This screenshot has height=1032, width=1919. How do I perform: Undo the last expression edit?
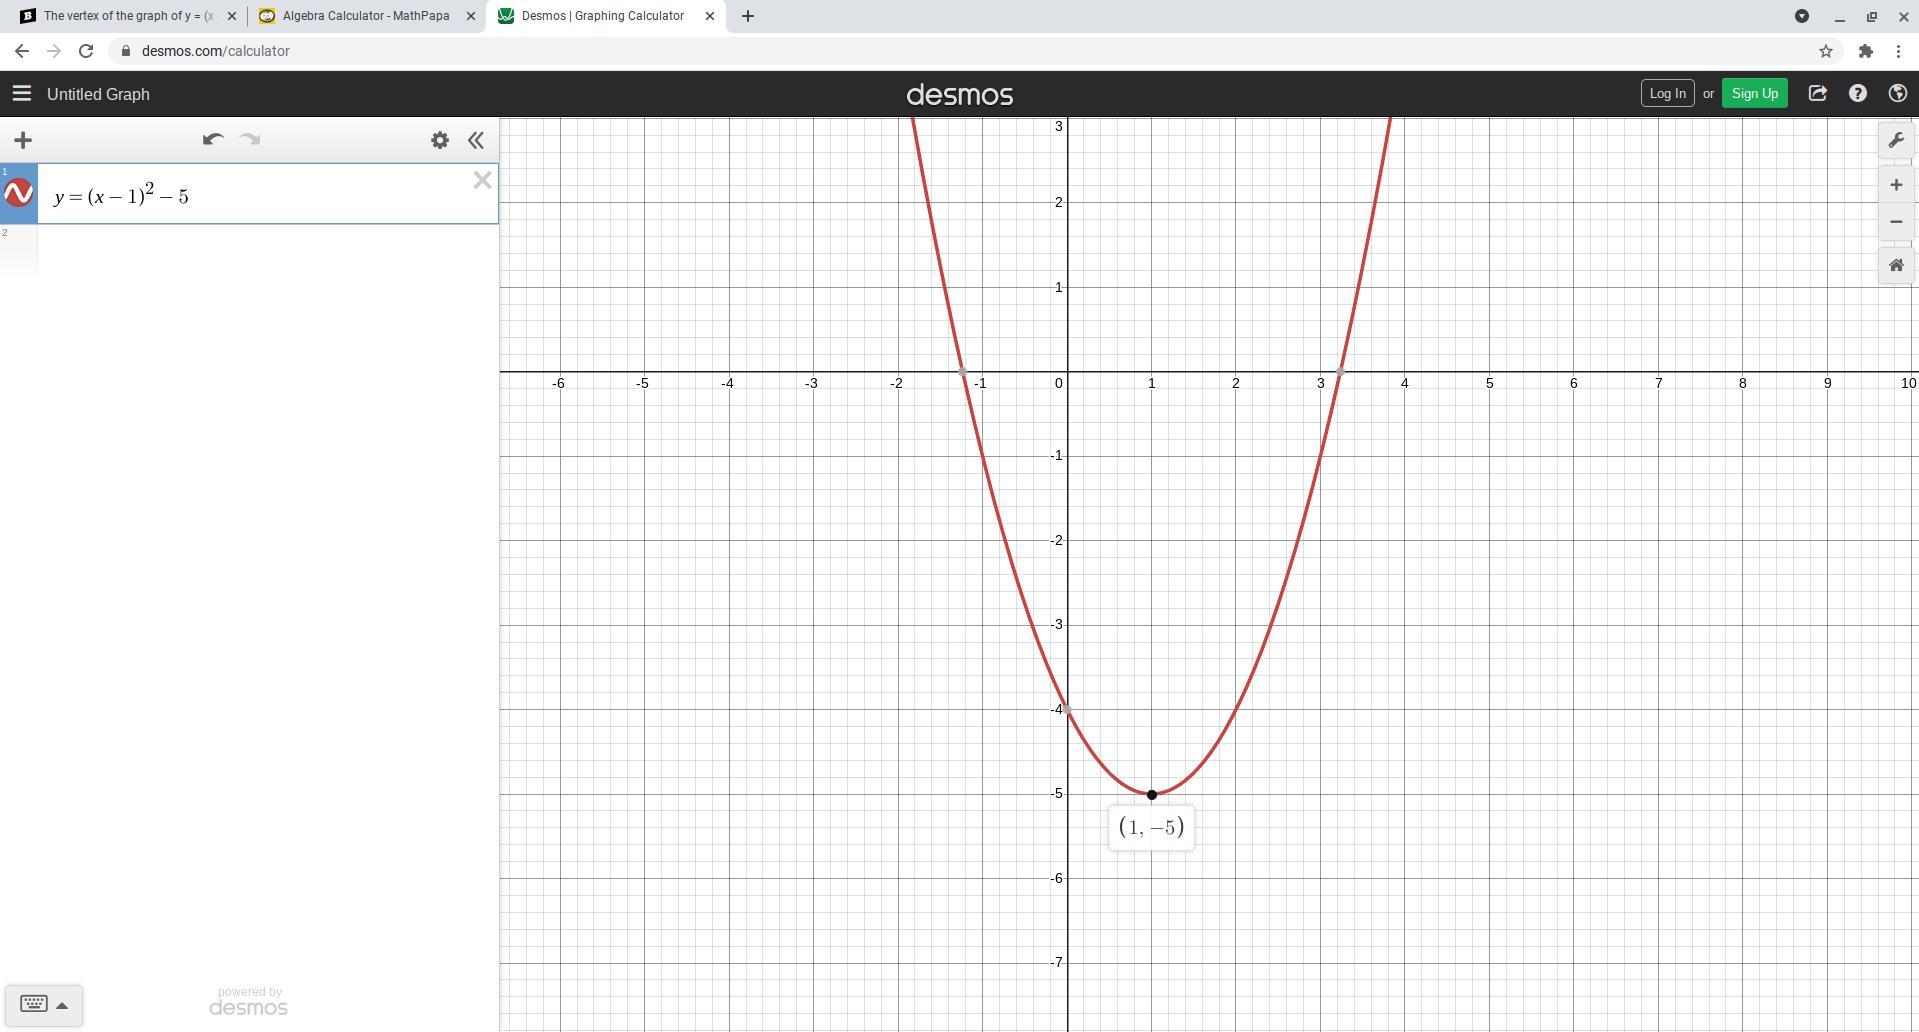click(212, 140)
